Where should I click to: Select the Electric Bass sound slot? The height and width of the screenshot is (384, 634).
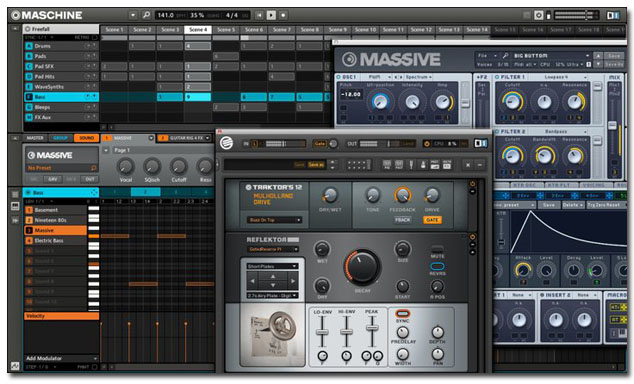(x=56, y=241)
